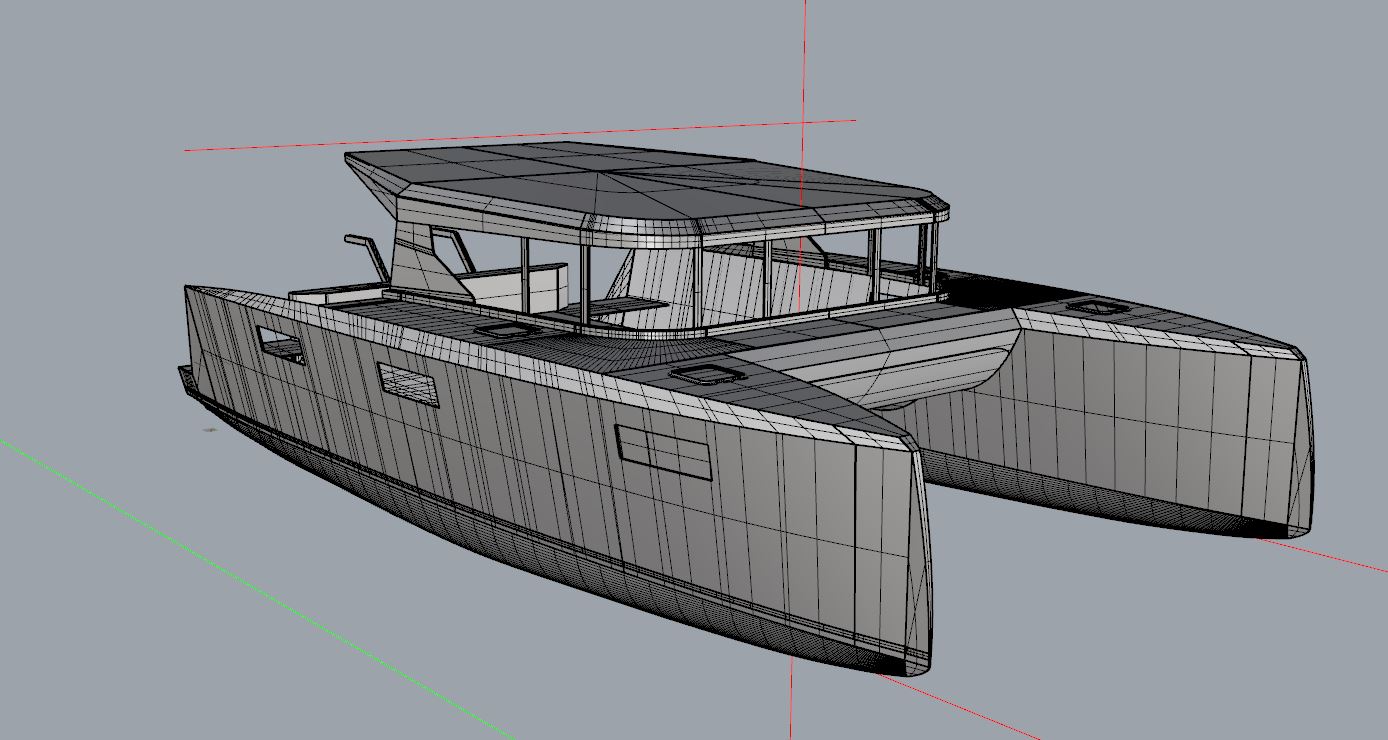This screenshot has width=1388, height=740.
Task: Select the deck hatch on the far hull
Action: 1095,307
